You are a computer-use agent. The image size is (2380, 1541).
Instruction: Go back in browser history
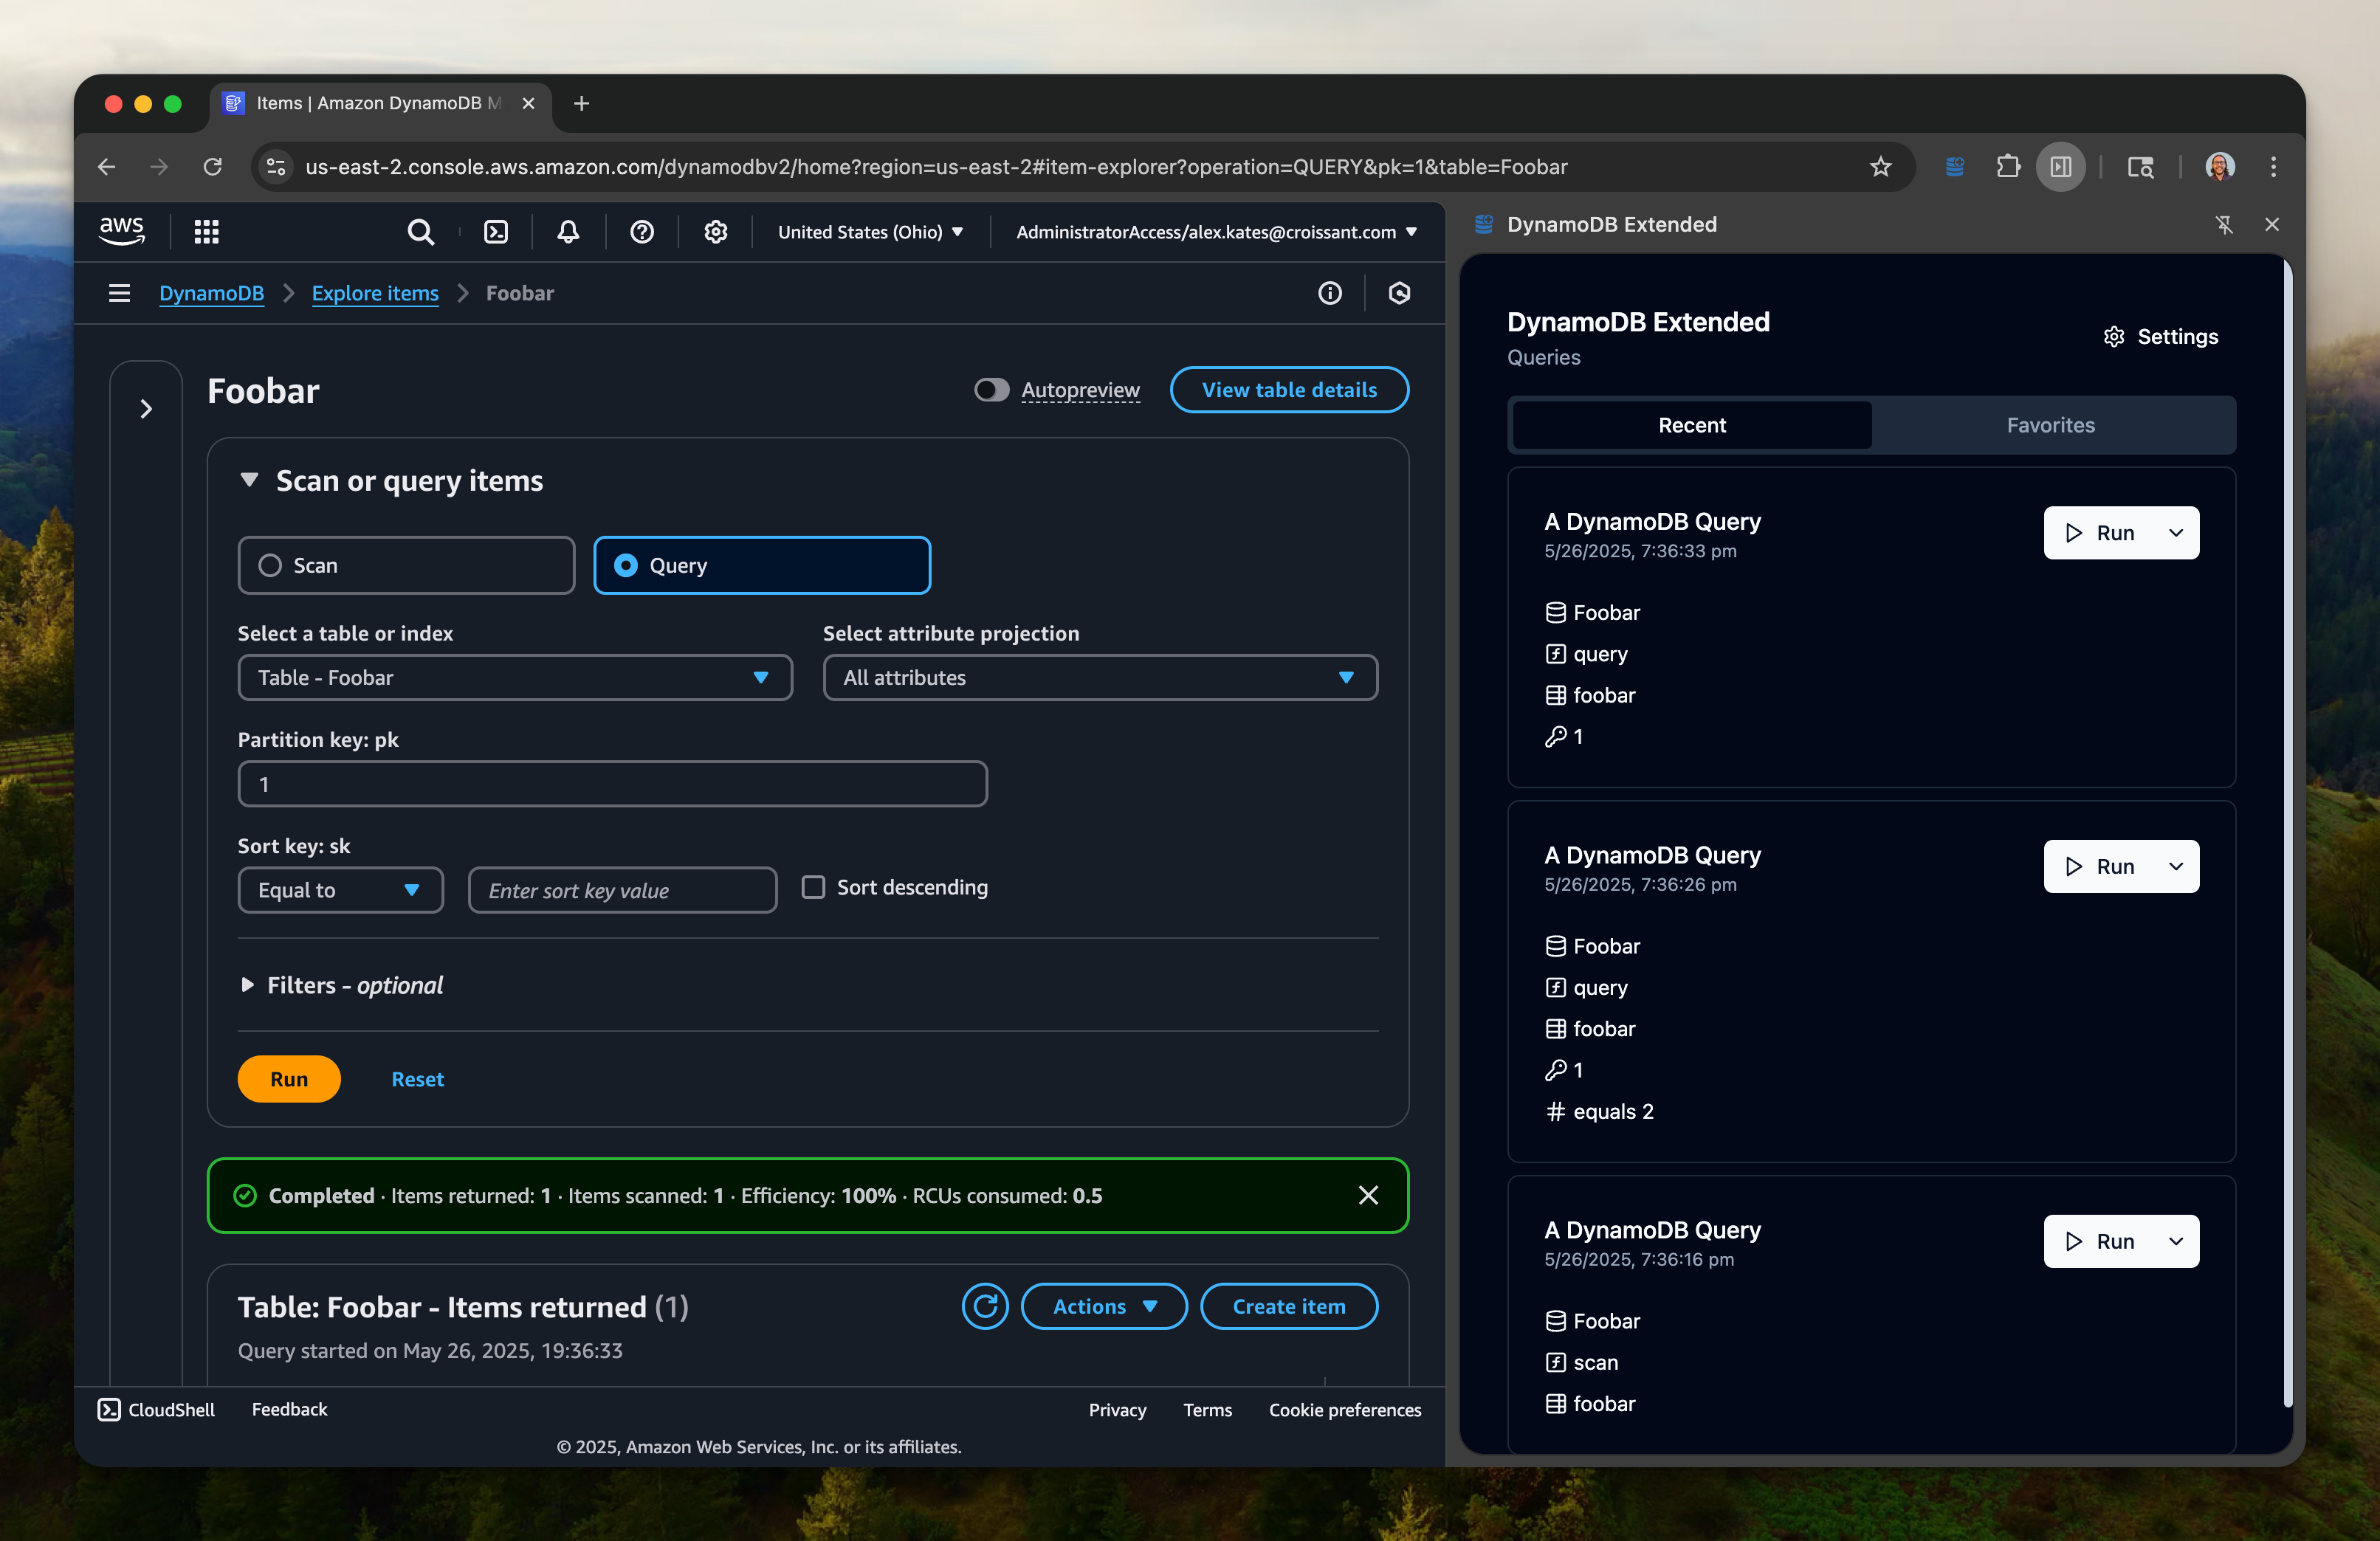[x=107, y=167]
